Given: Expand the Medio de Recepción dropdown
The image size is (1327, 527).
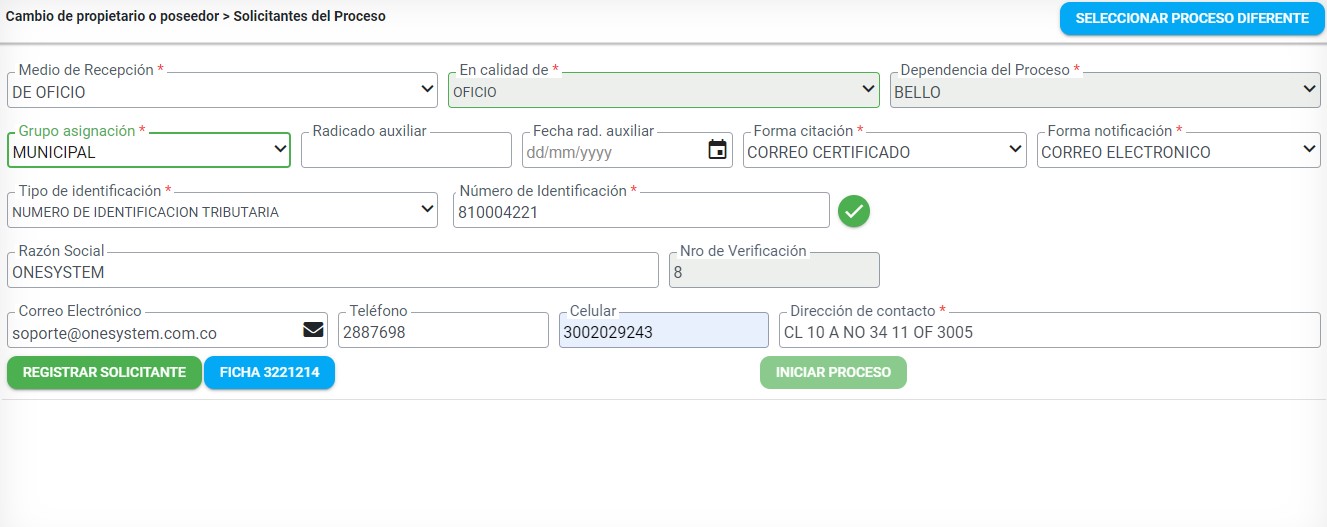Looking at the screenshot, I should click(x=222, y=91).
